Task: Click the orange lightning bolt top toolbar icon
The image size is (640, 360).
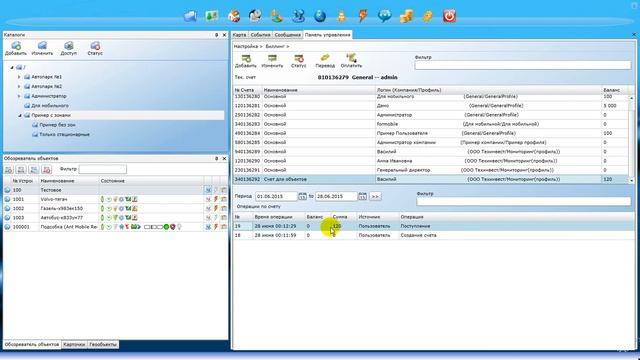Action: pos(362,16)
